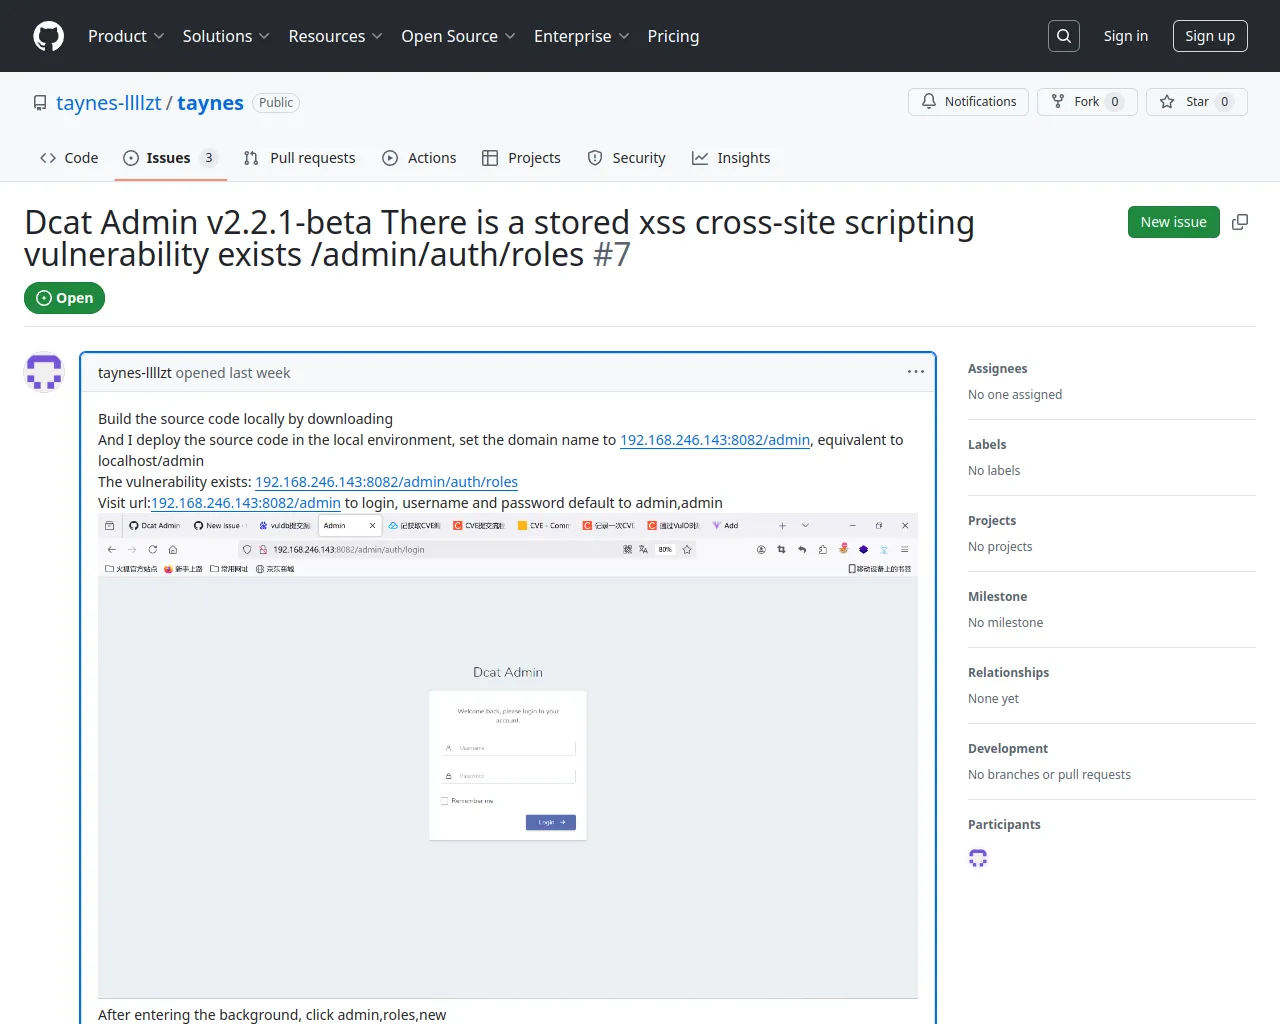Click the Issues count badge 3

209,158
